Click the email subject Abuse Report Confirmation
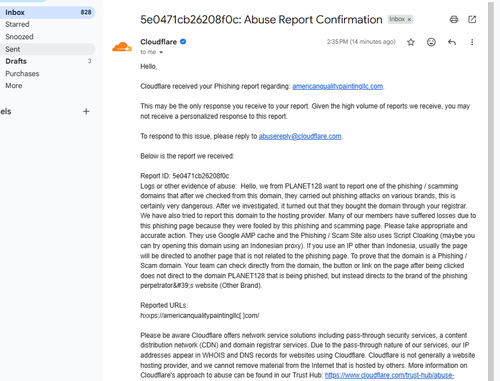The image size is (500, 381). [261, 20]
